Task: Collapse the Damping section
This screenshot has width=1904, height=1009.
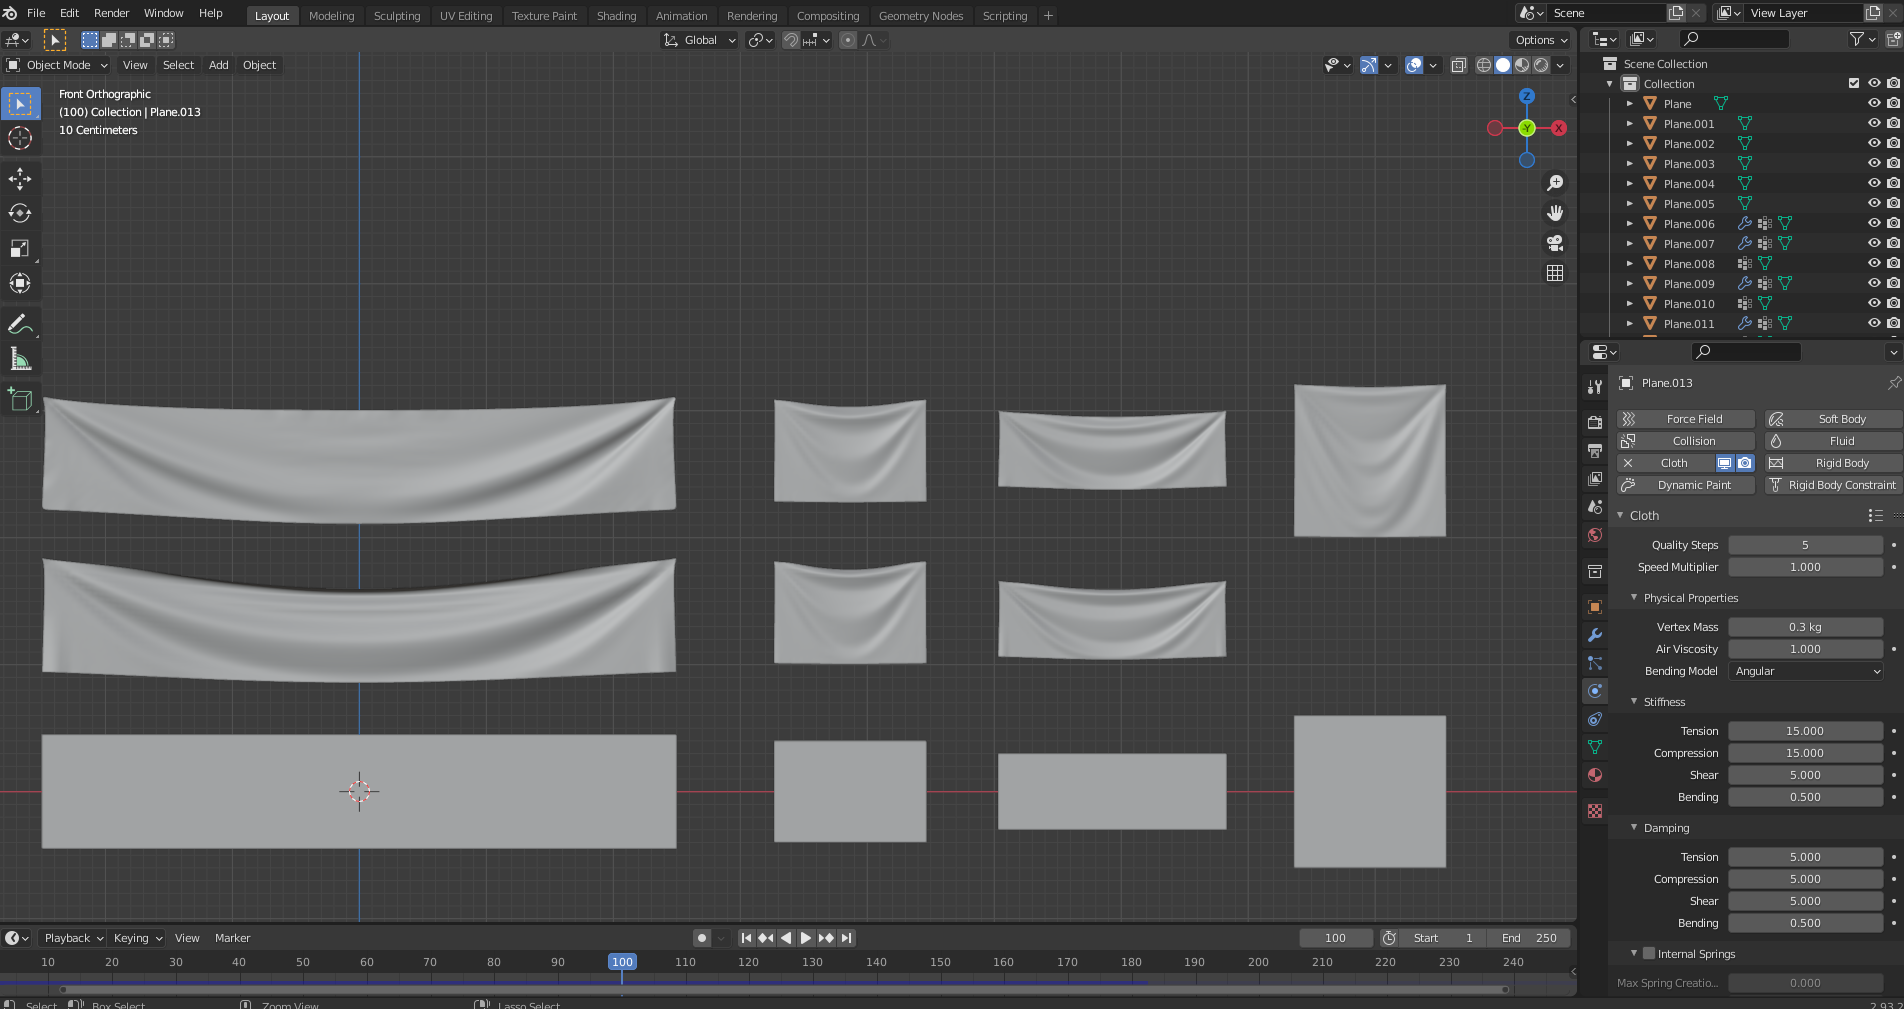Action: point(1634,827)
